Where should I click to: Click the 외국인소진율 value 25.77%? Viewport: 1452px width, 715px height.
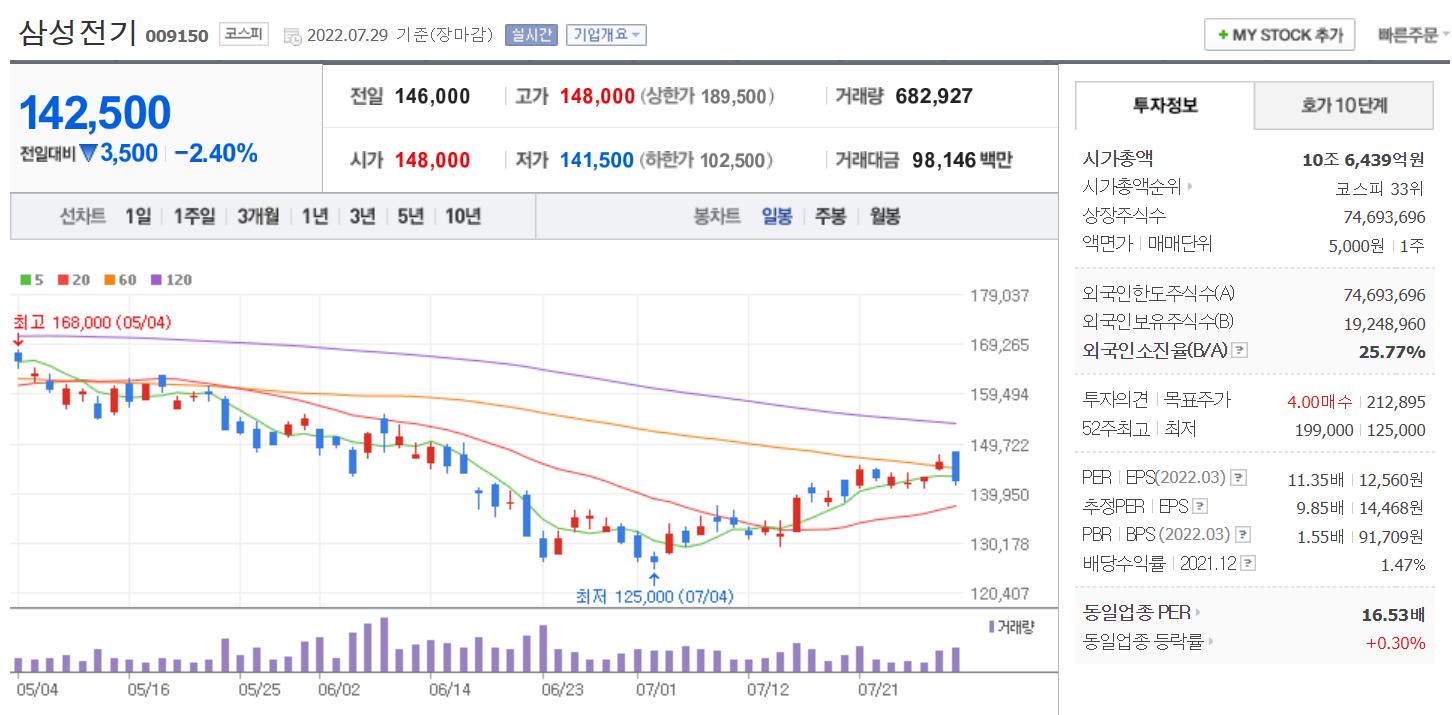click(1392, 352)
